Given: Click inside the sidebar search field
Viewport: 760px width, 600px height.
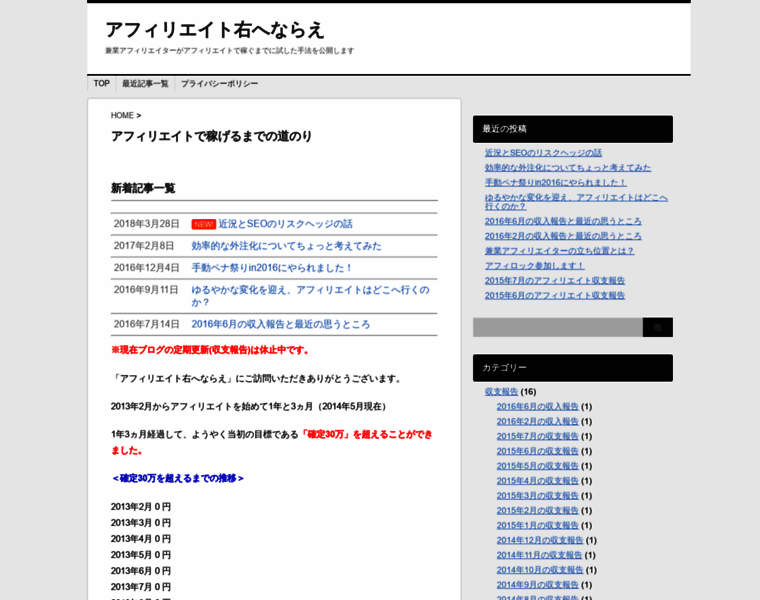Looking at the screenshot, I should point(557,327).
